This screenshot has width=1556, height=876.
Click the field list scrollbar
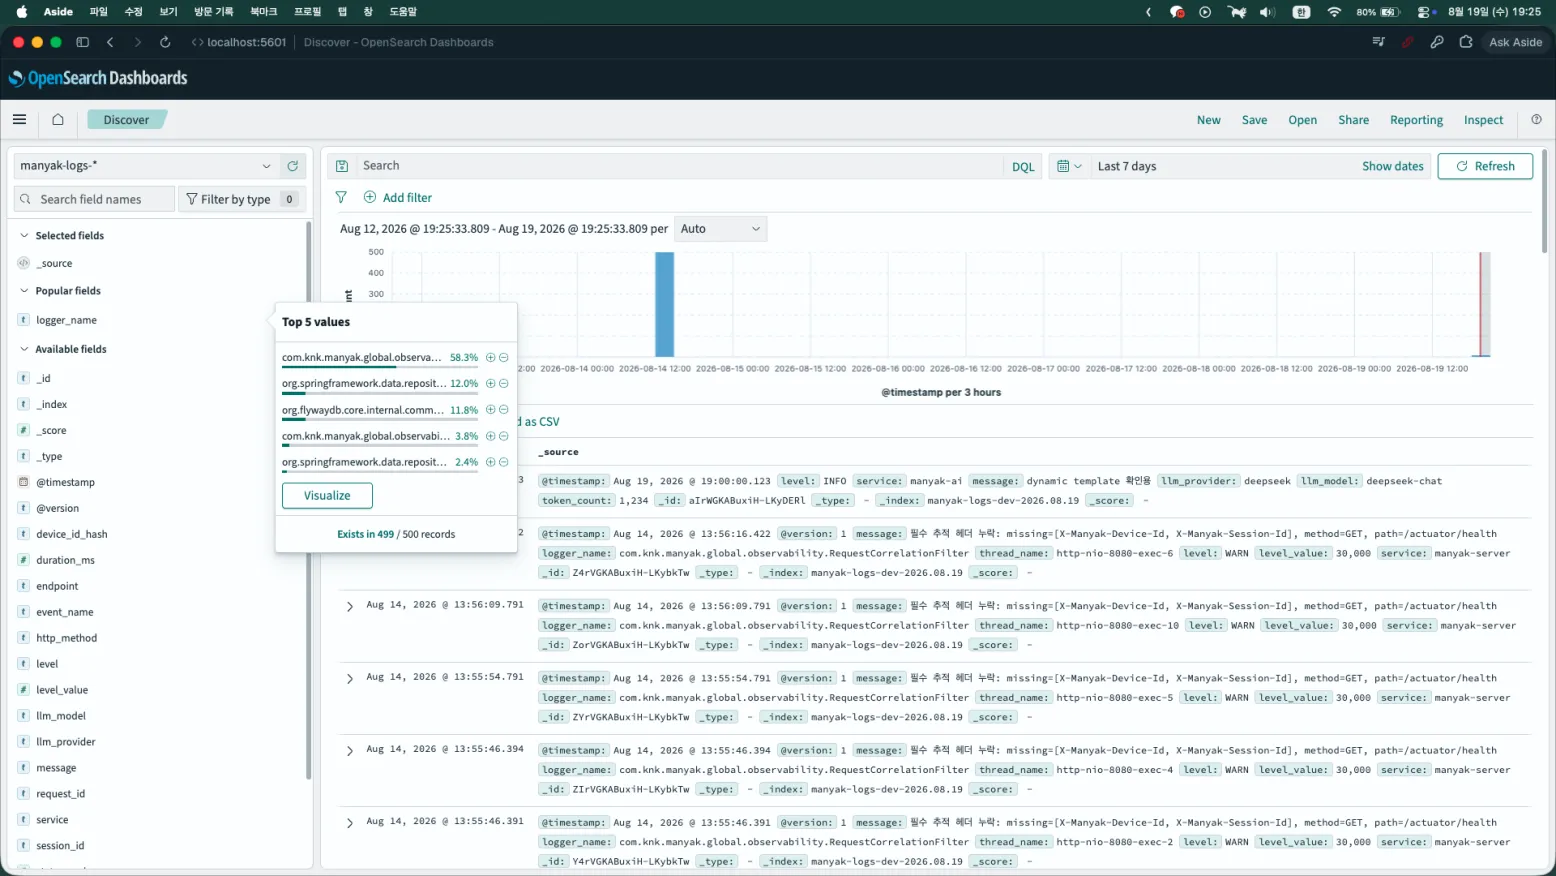click(308, 500)
